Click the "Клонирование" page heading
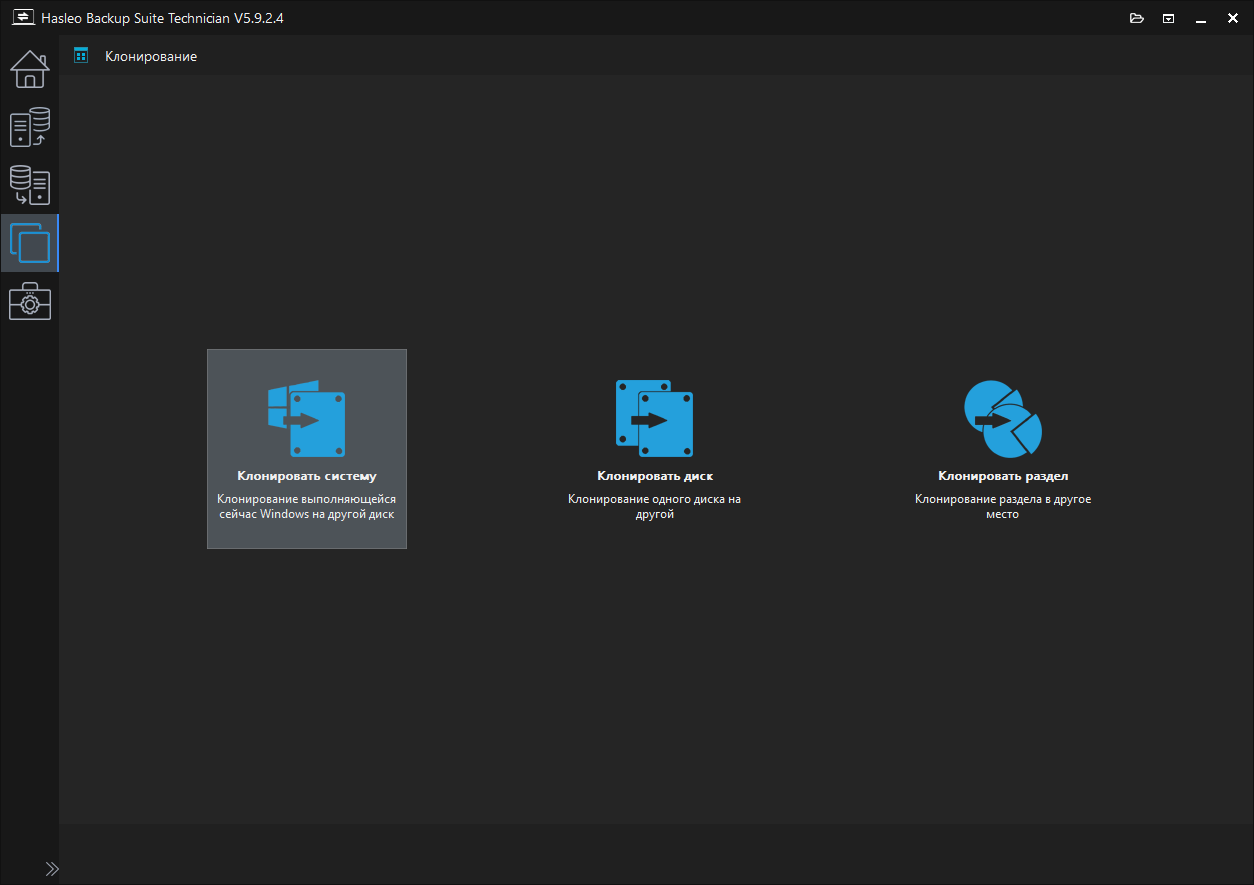Viewport: 1254px width, 885px height. click(x=151, y=57)
